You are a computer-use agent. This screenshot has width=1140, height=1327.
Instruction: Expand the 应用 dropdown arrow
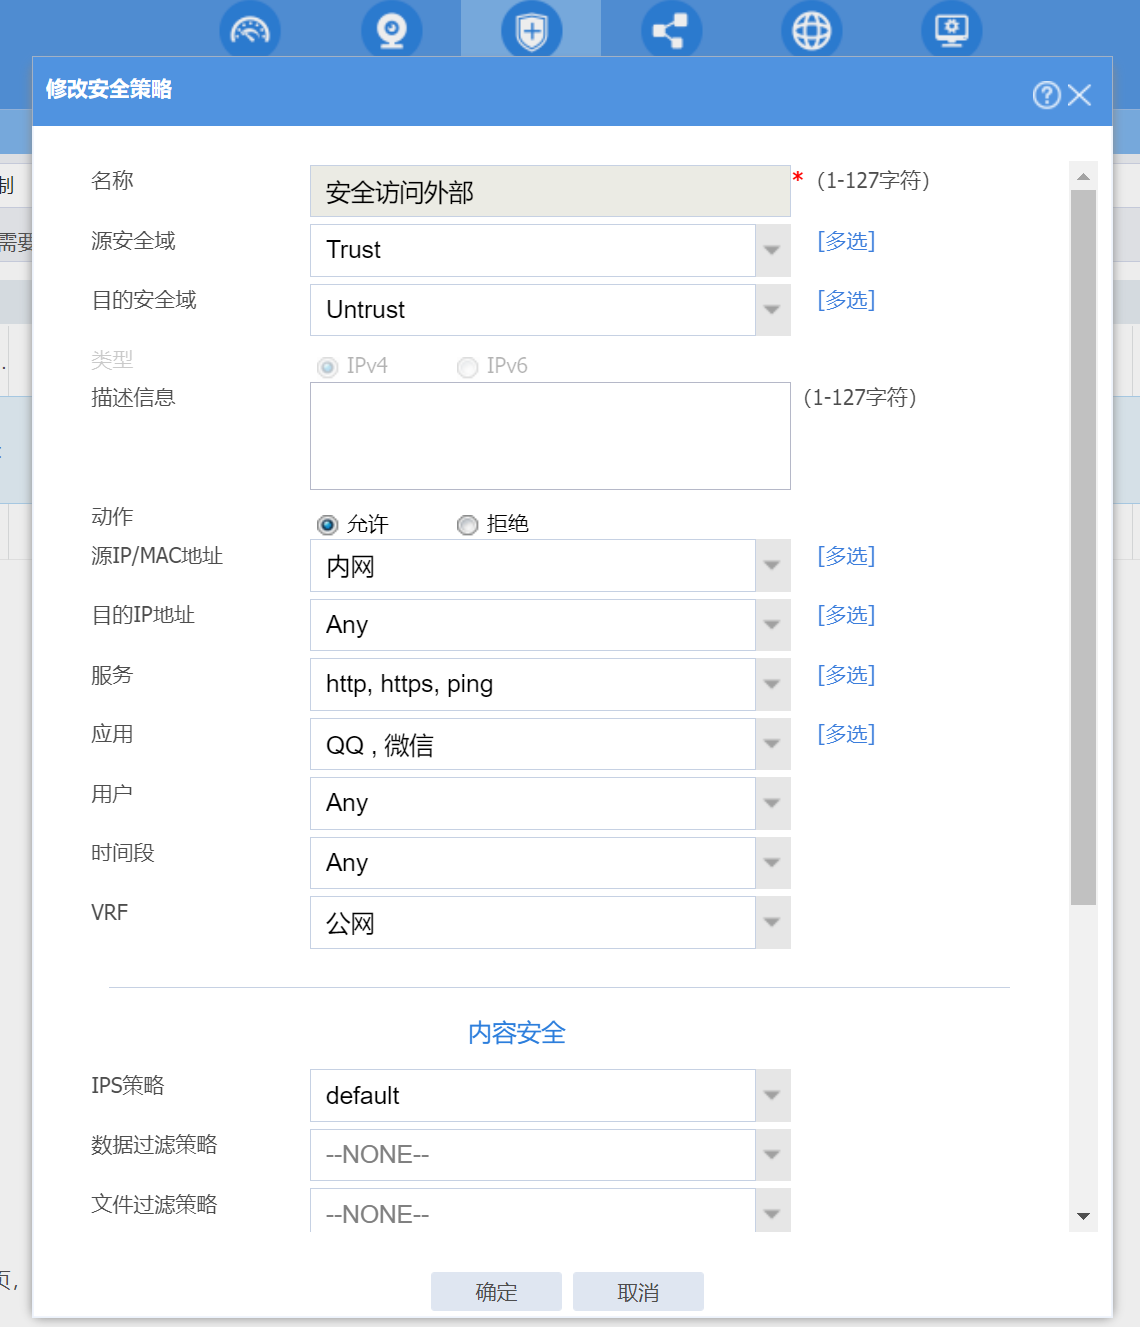[x=772, y=744]
